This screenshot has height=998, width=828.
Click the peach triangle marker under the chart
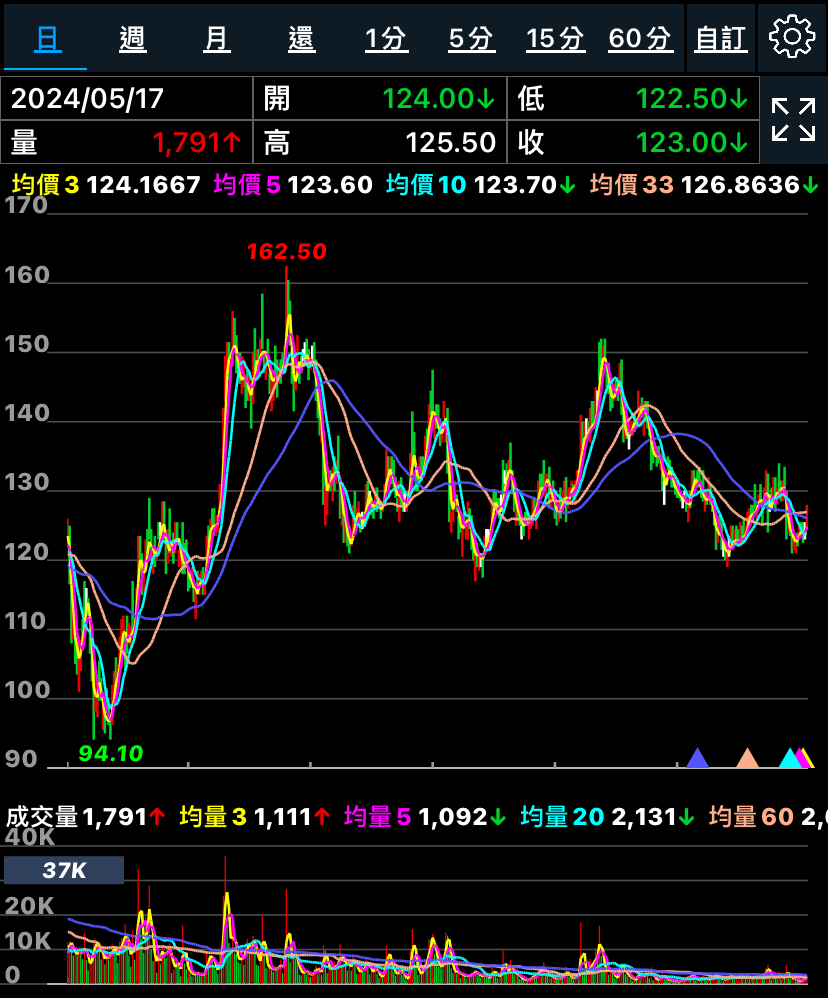pyautogui.click(x=747, y=758)
